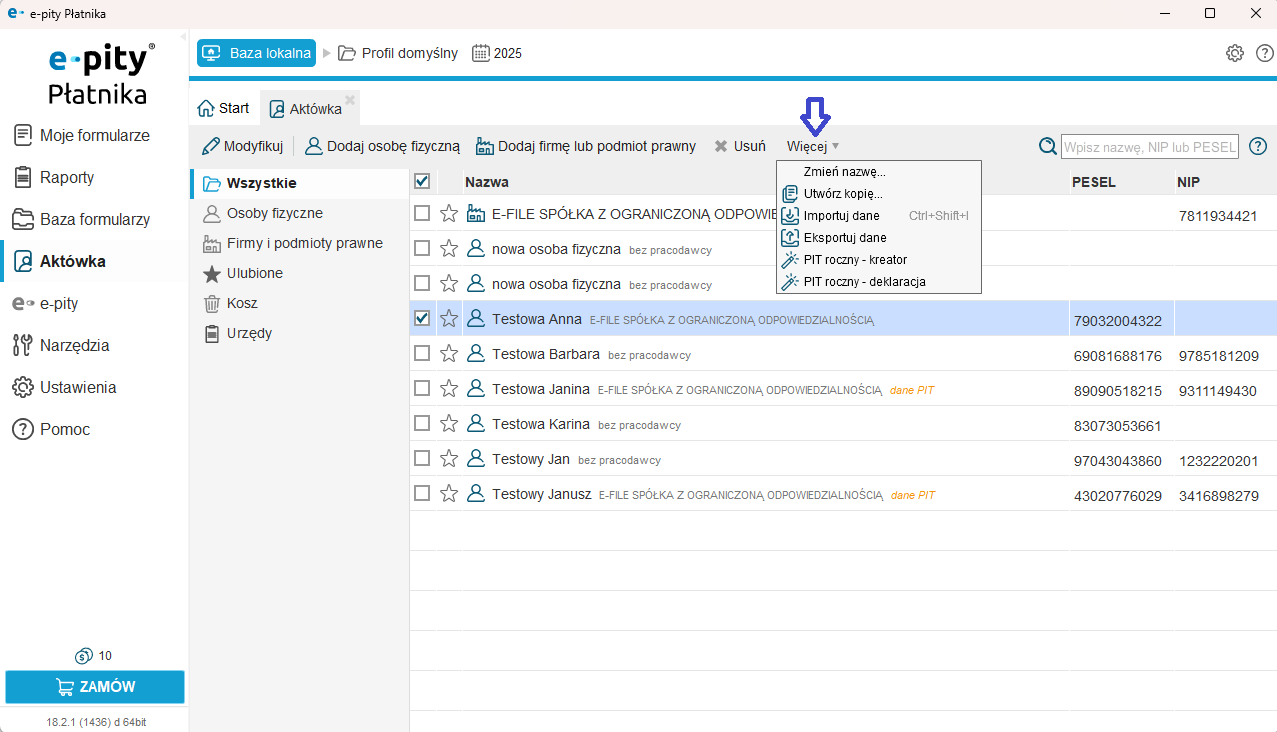Image resolution: width=1277 pixels, height=732 pixels.
Task: Click the settings gear icon at top right
Action: point(1235,53)
